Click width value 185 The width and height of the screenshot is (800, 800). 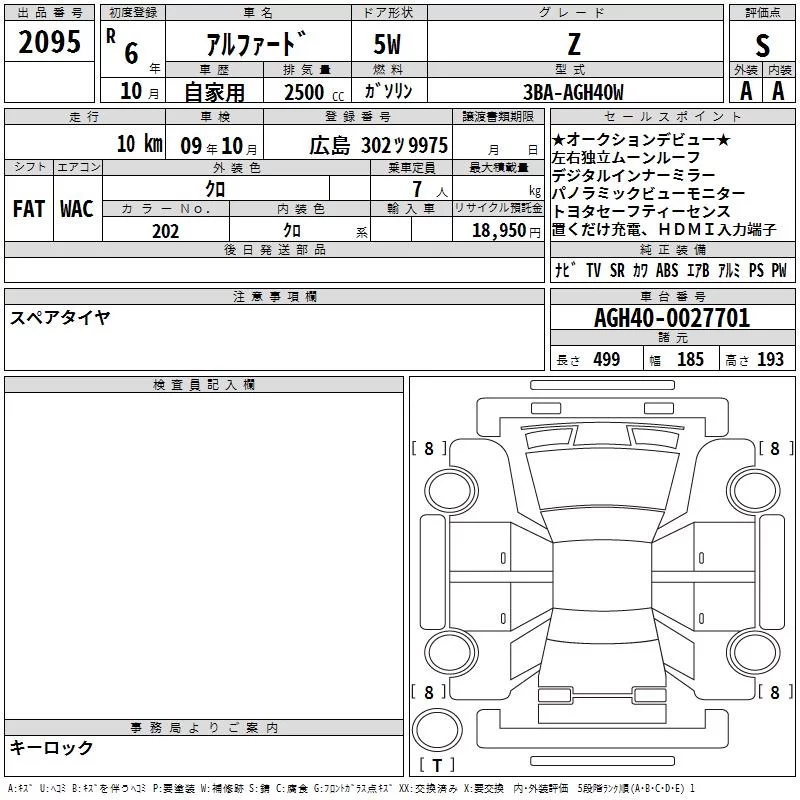[690, 360]
